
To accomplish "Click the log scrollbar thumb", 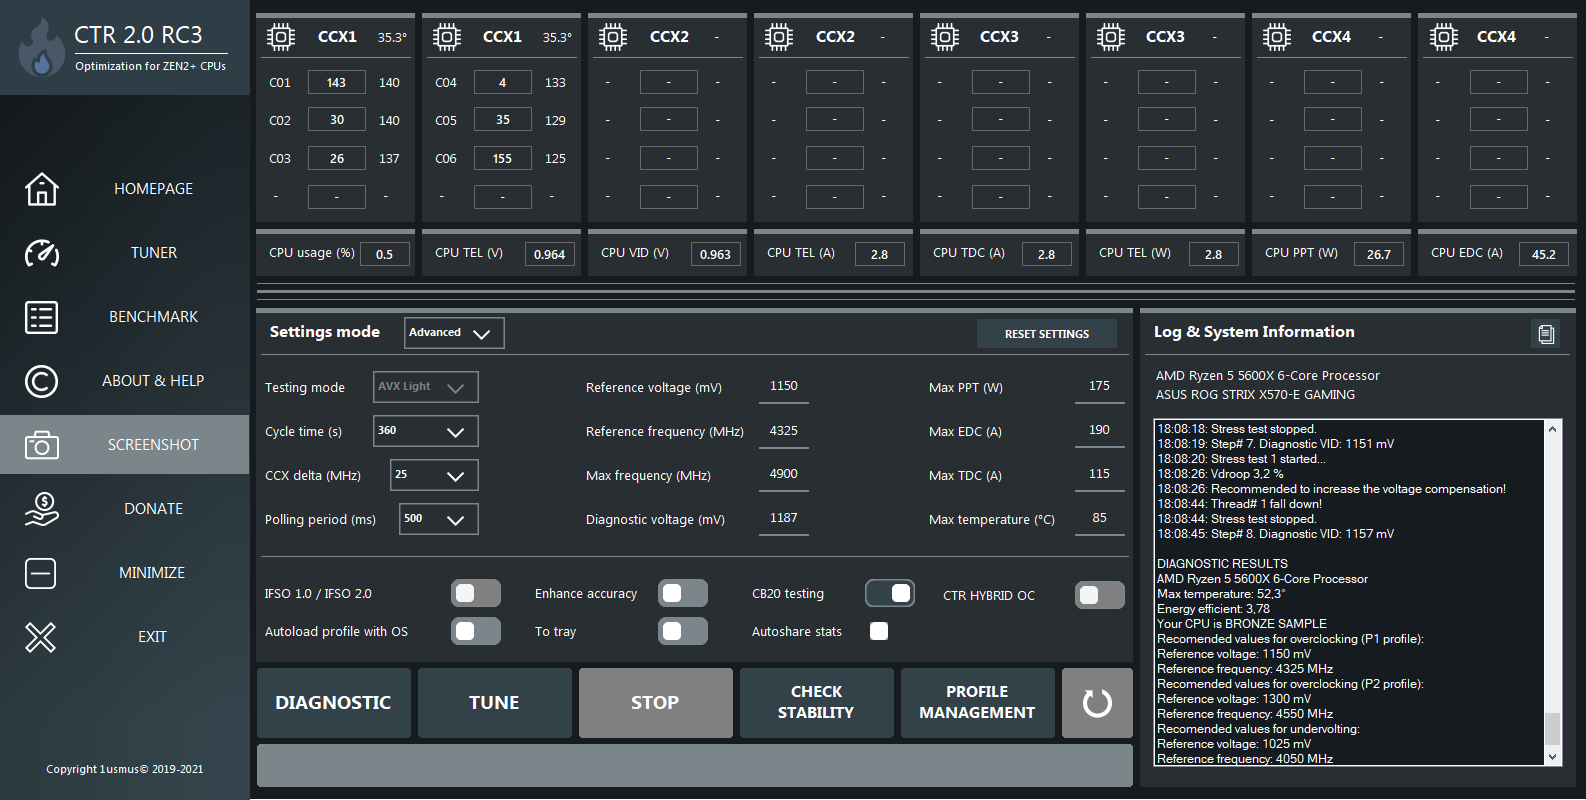I will click(x=1552, y=728).
